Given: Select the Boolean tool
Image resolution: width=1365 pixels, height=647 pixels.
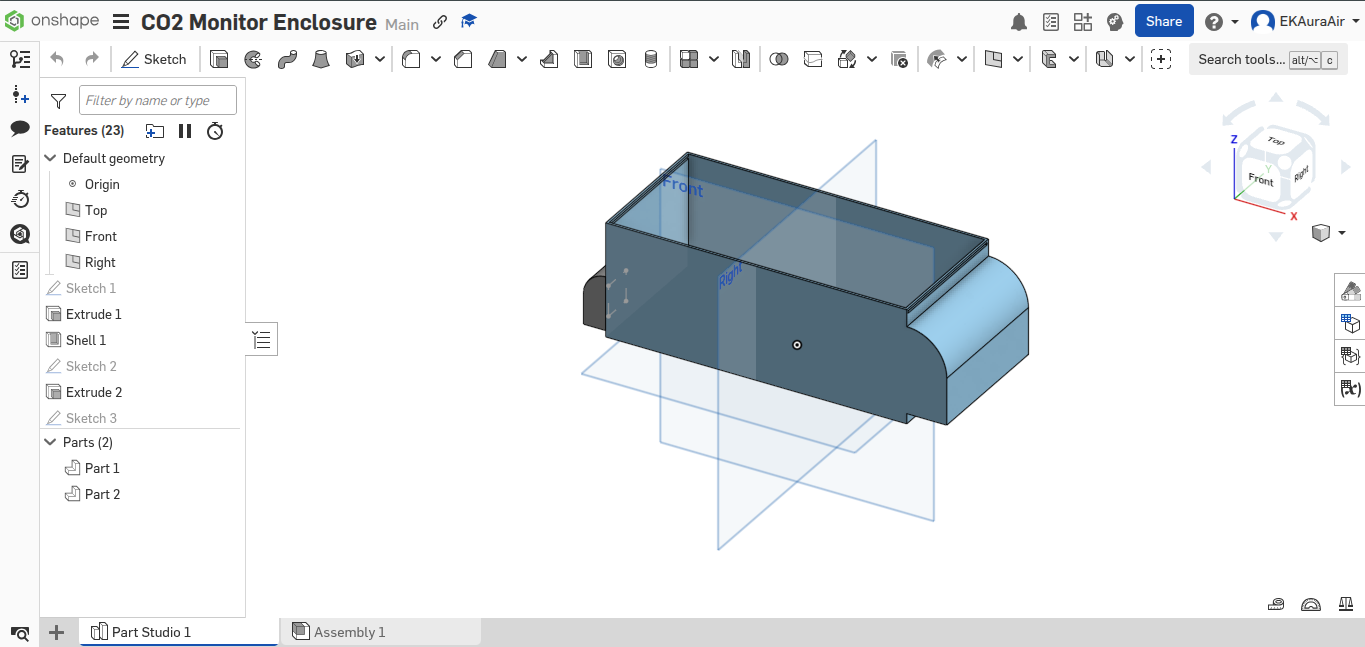Looking at the screenshot, I should 779,59.
